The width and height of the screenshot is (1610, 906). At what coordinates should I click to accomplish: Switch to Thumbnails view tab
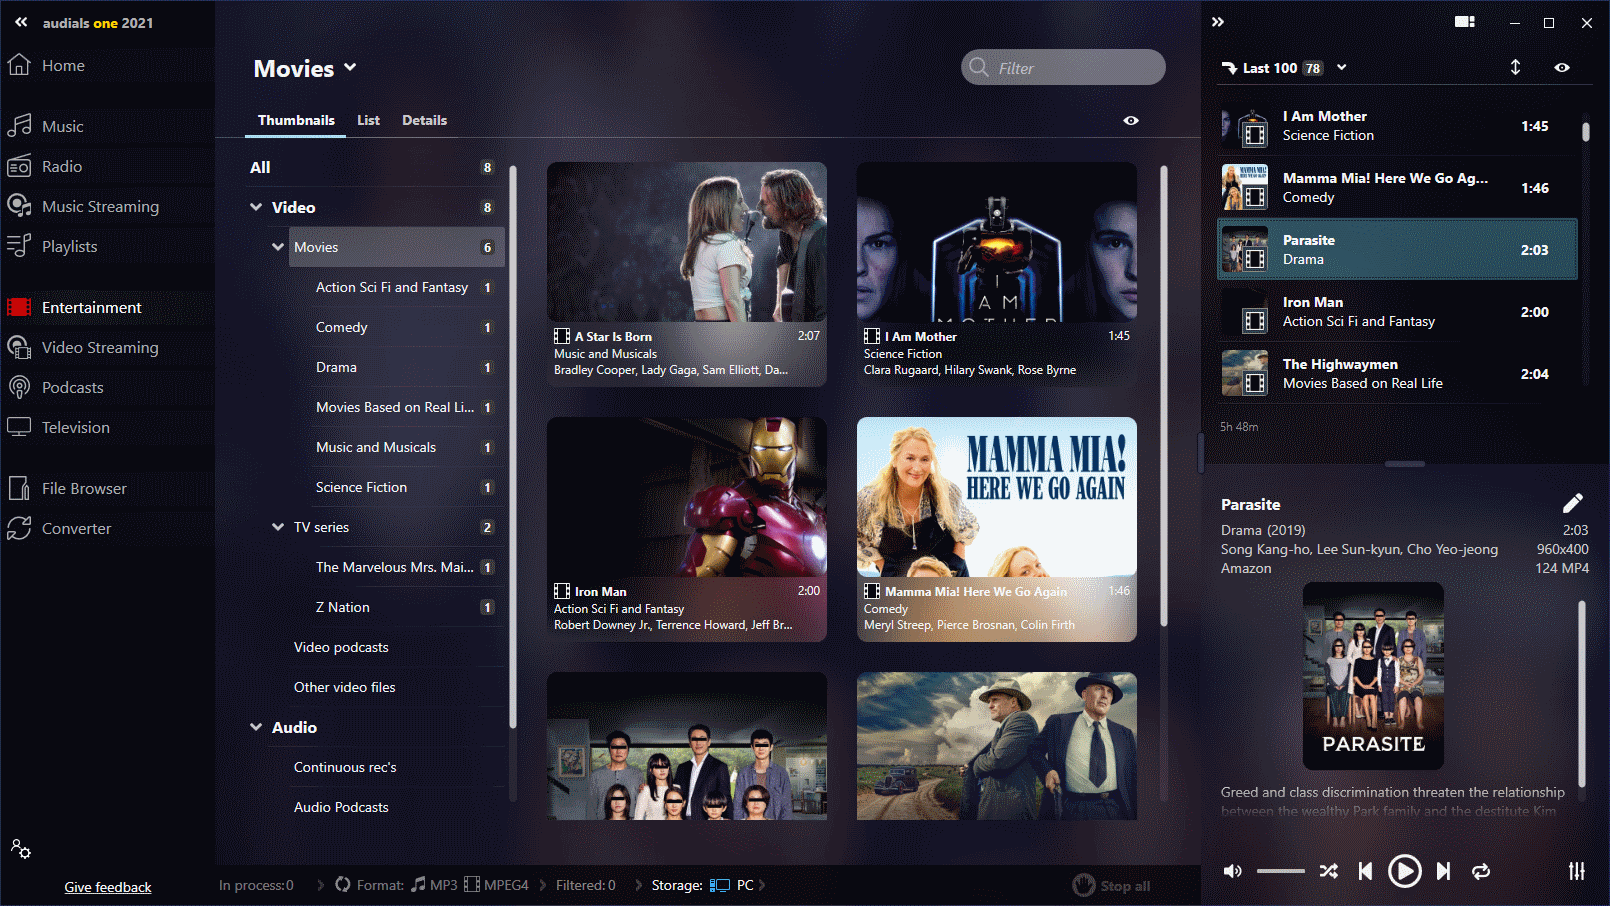coord(296,120)
